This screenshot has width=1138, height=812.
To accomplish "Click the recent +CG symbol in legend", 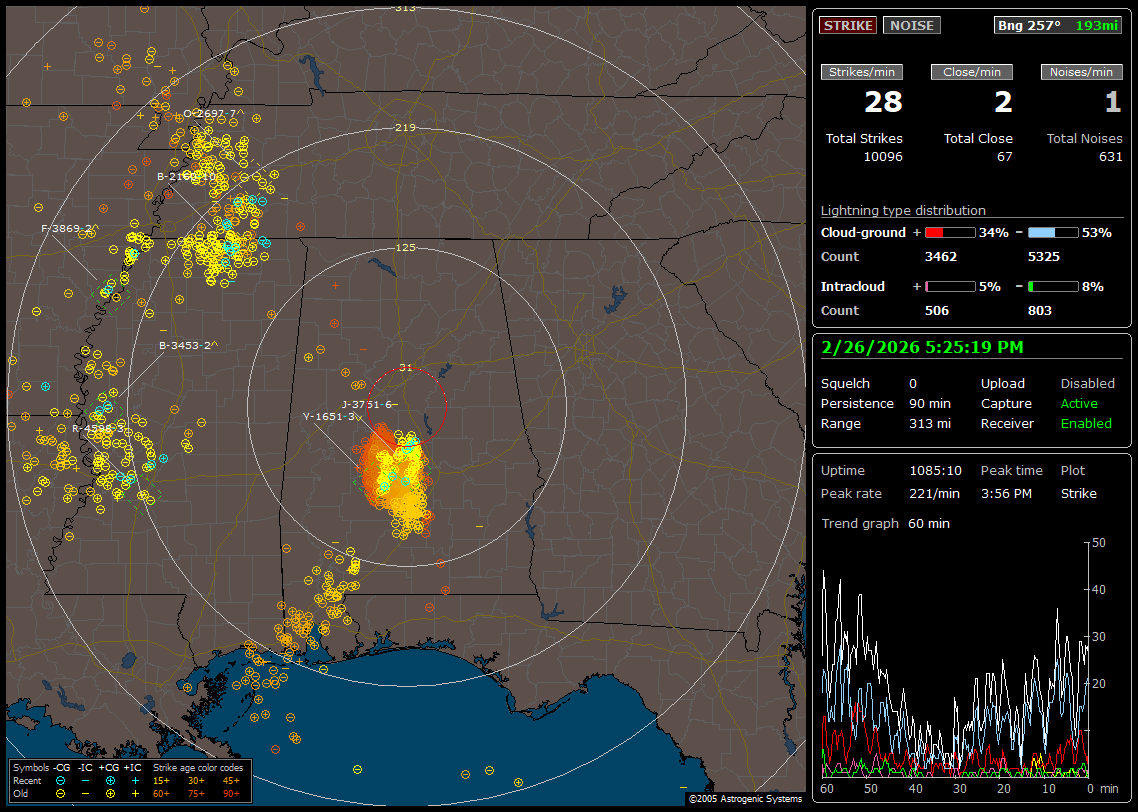I will coord(110,780).
